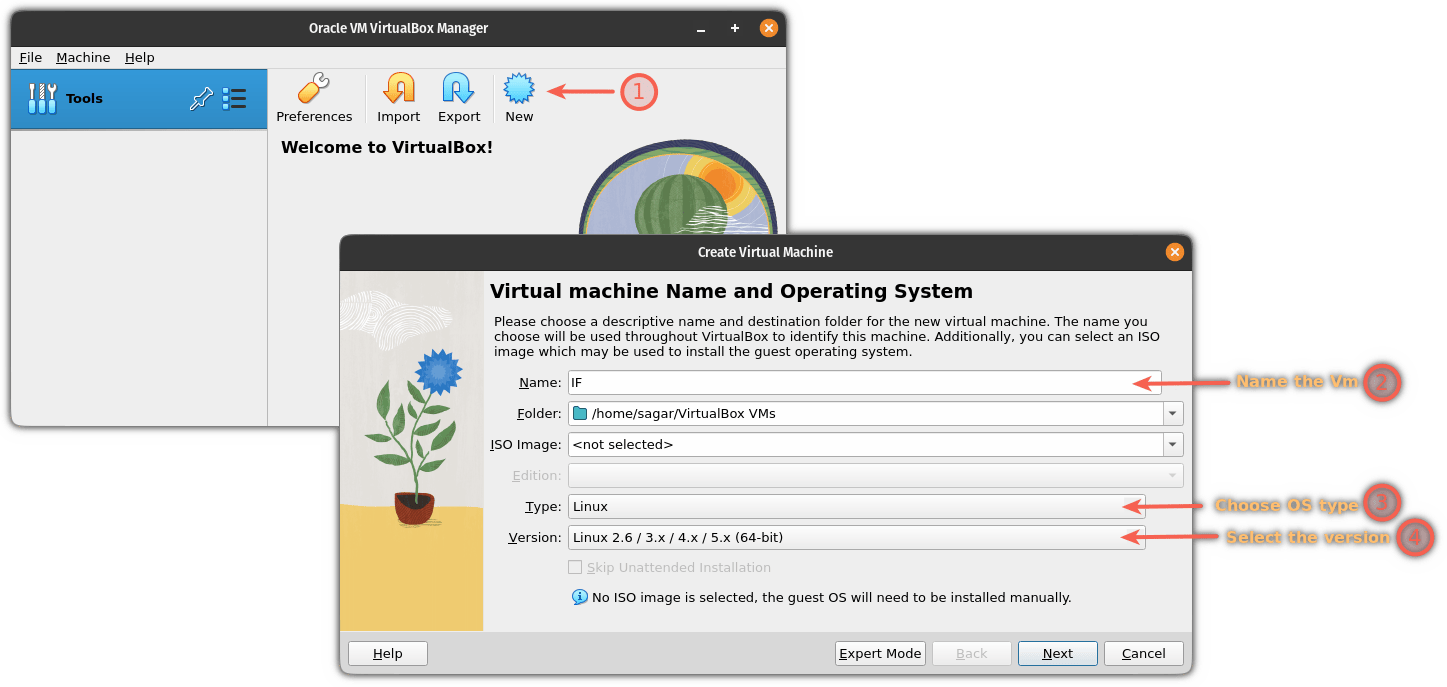
Task: Click the Export appliance icon
Action: pyautogui.click(x=459, y=90)
